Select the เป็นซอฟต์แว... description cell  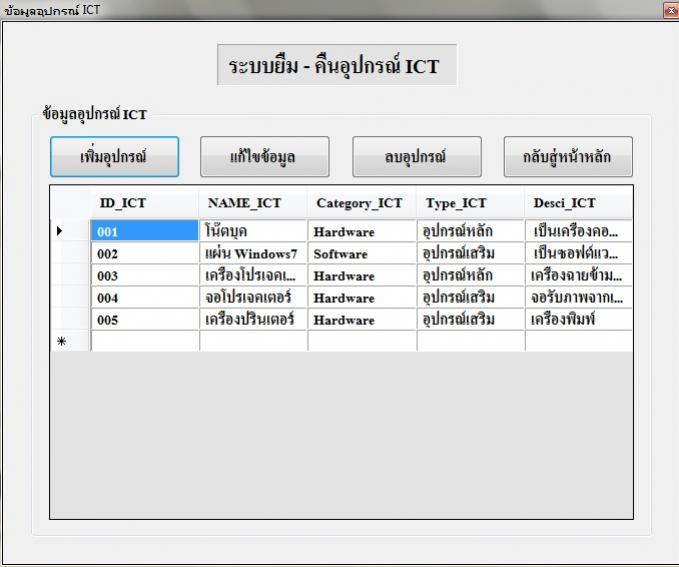click(579, 253)
